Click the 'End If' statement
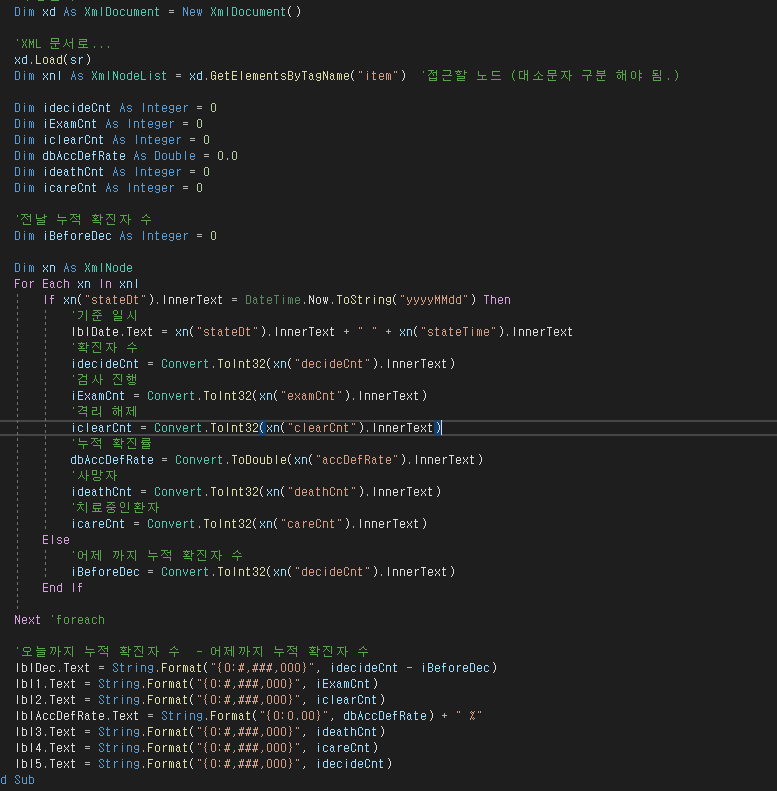 (x=63, y=588)
